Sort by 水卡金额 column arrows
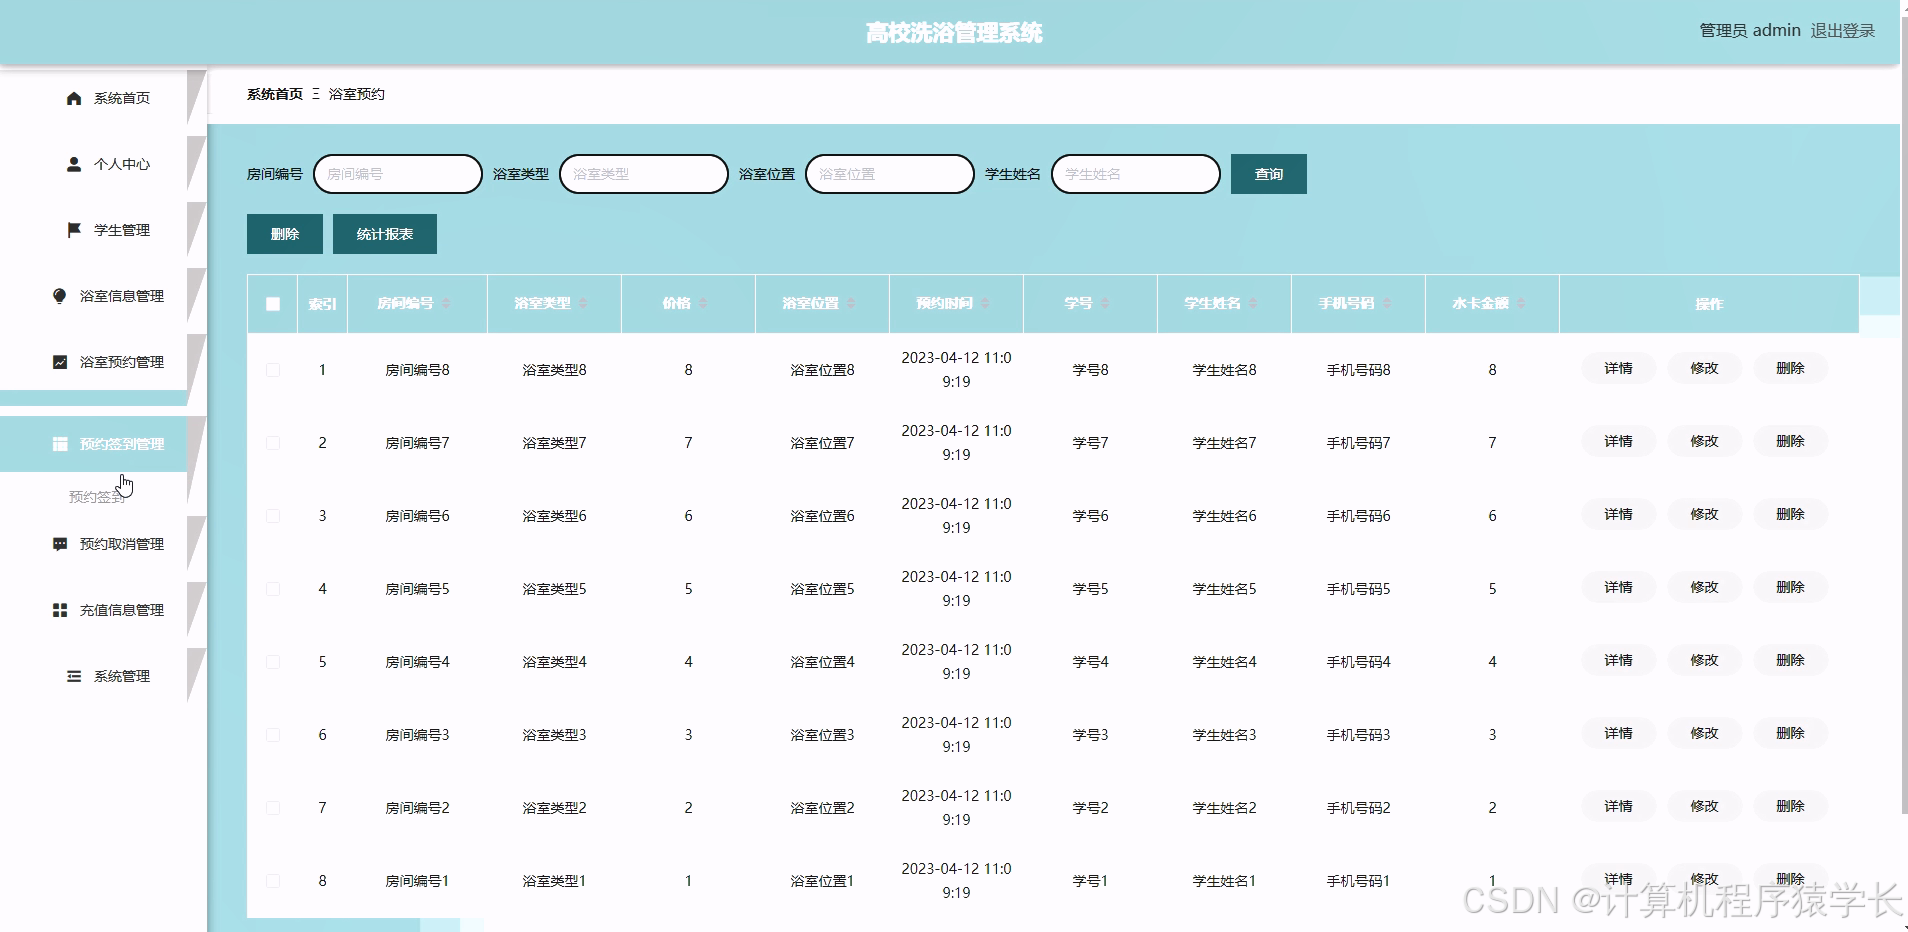The image size is (1908, 932). [x=1521, y=303]
